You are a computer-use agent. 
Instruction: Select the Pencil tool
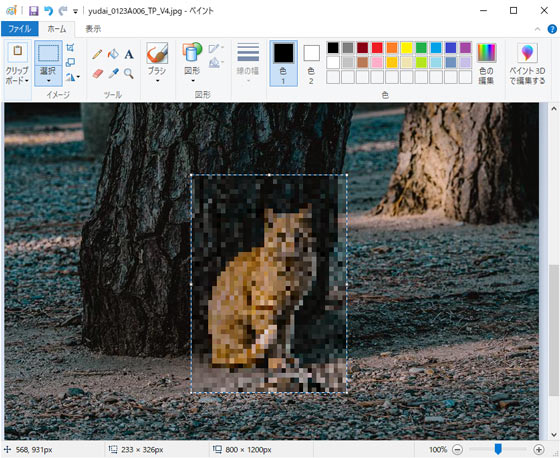point(97,54)
